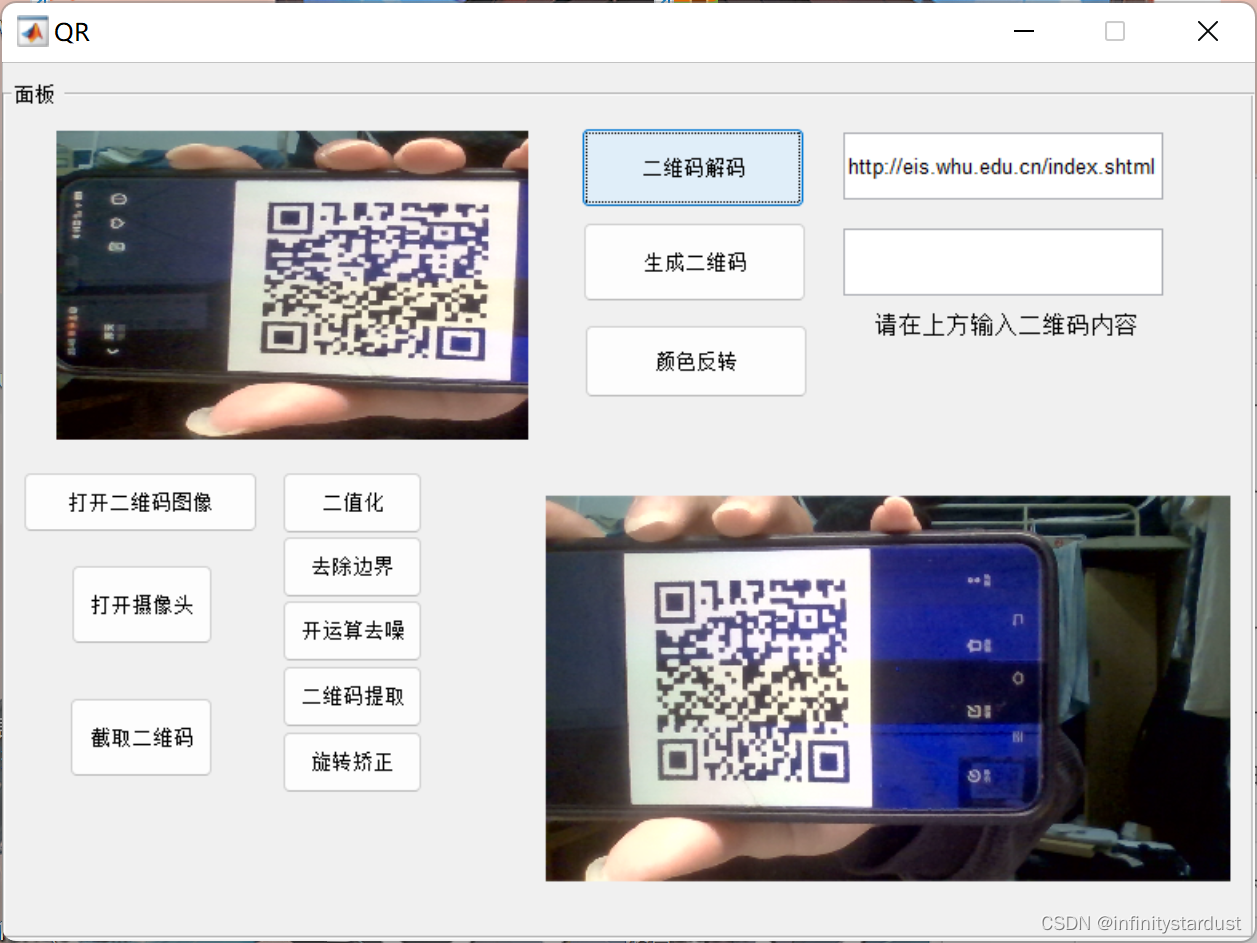
Task: Correct rotation with the 旋转矫正 button
Action: (x=352, y=761)
